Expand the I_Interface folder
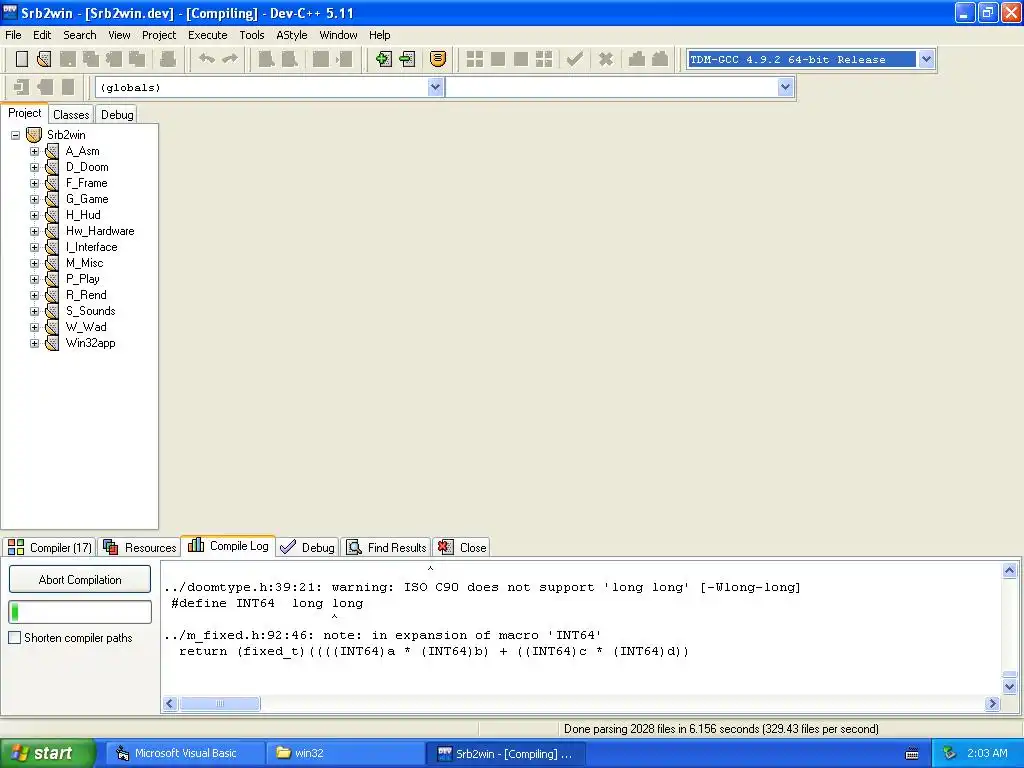The width and height of the screenshot is (1024, 768). click(35, 247)
